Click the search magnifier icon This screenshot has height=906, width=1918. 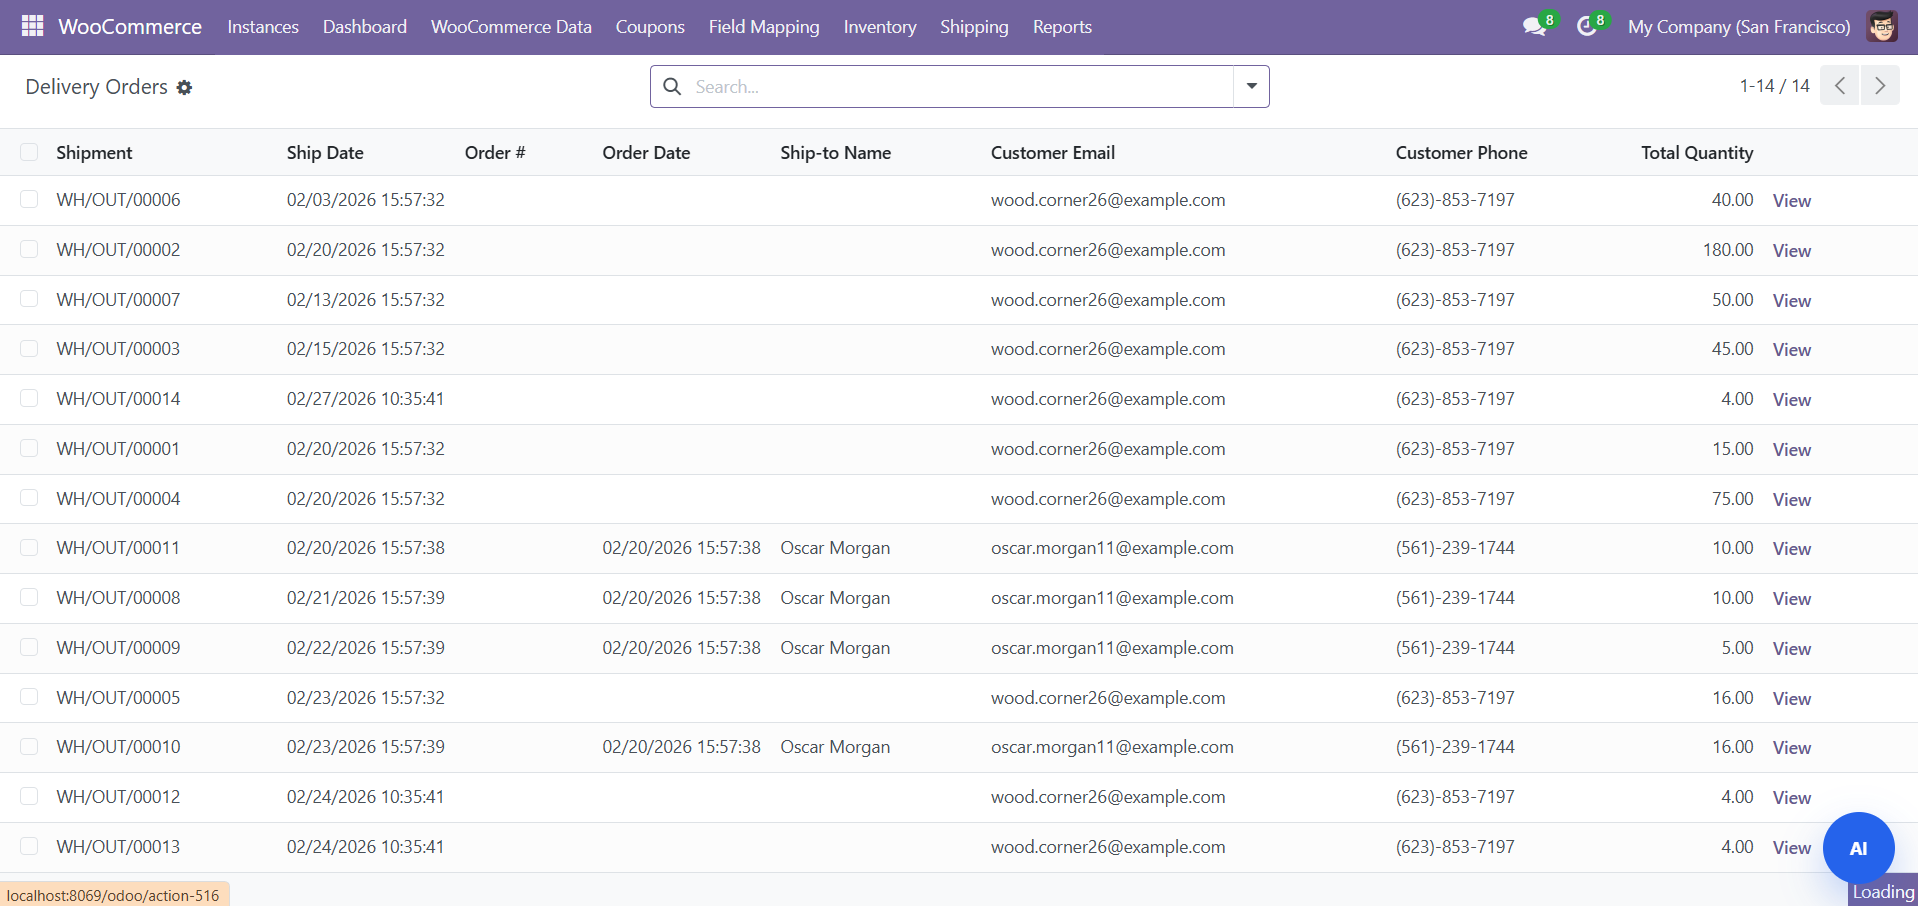(673, 87)
